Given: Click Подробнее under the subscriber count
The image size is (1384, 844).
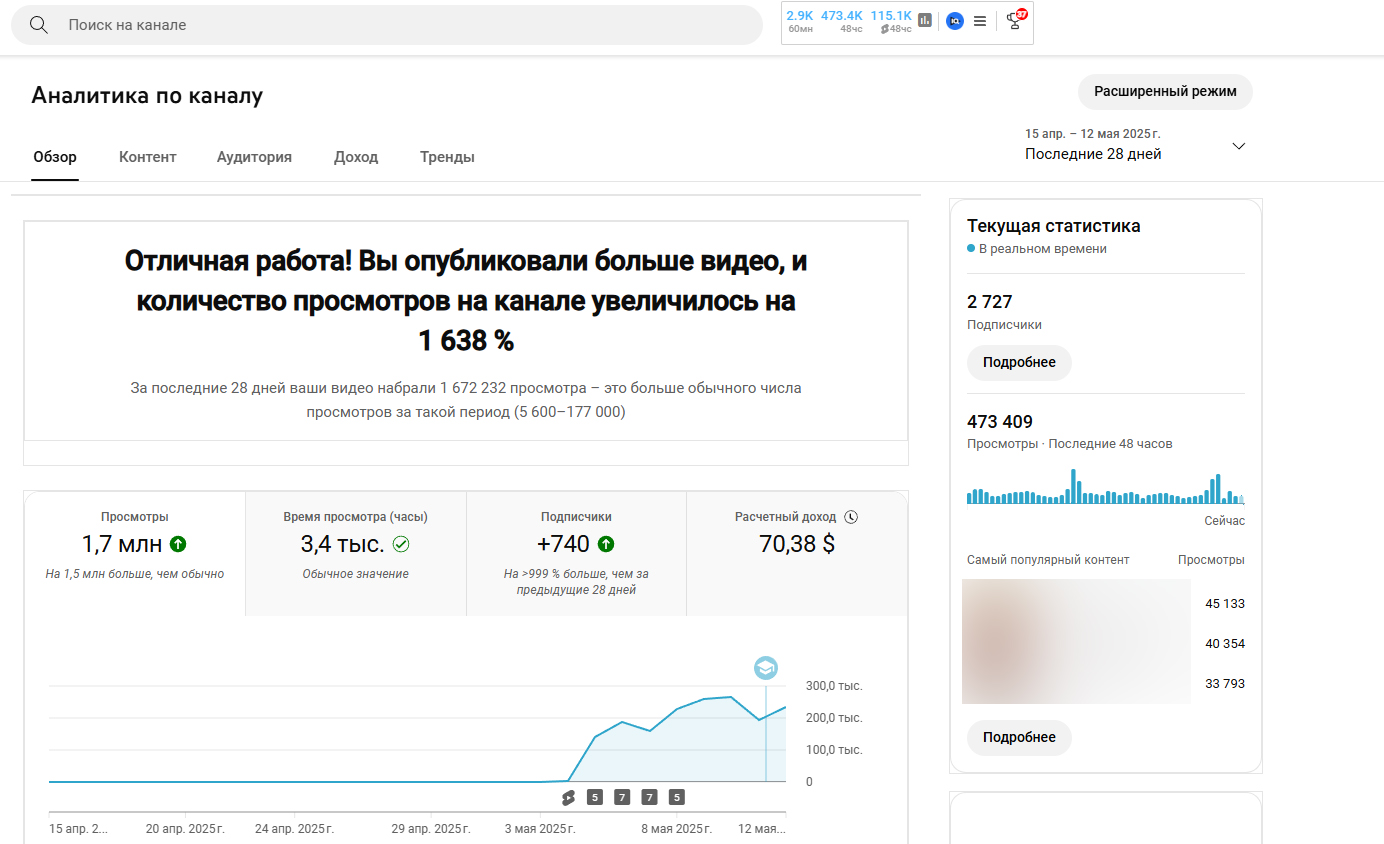Looking at the screenshot, I should coord(1019,363).
